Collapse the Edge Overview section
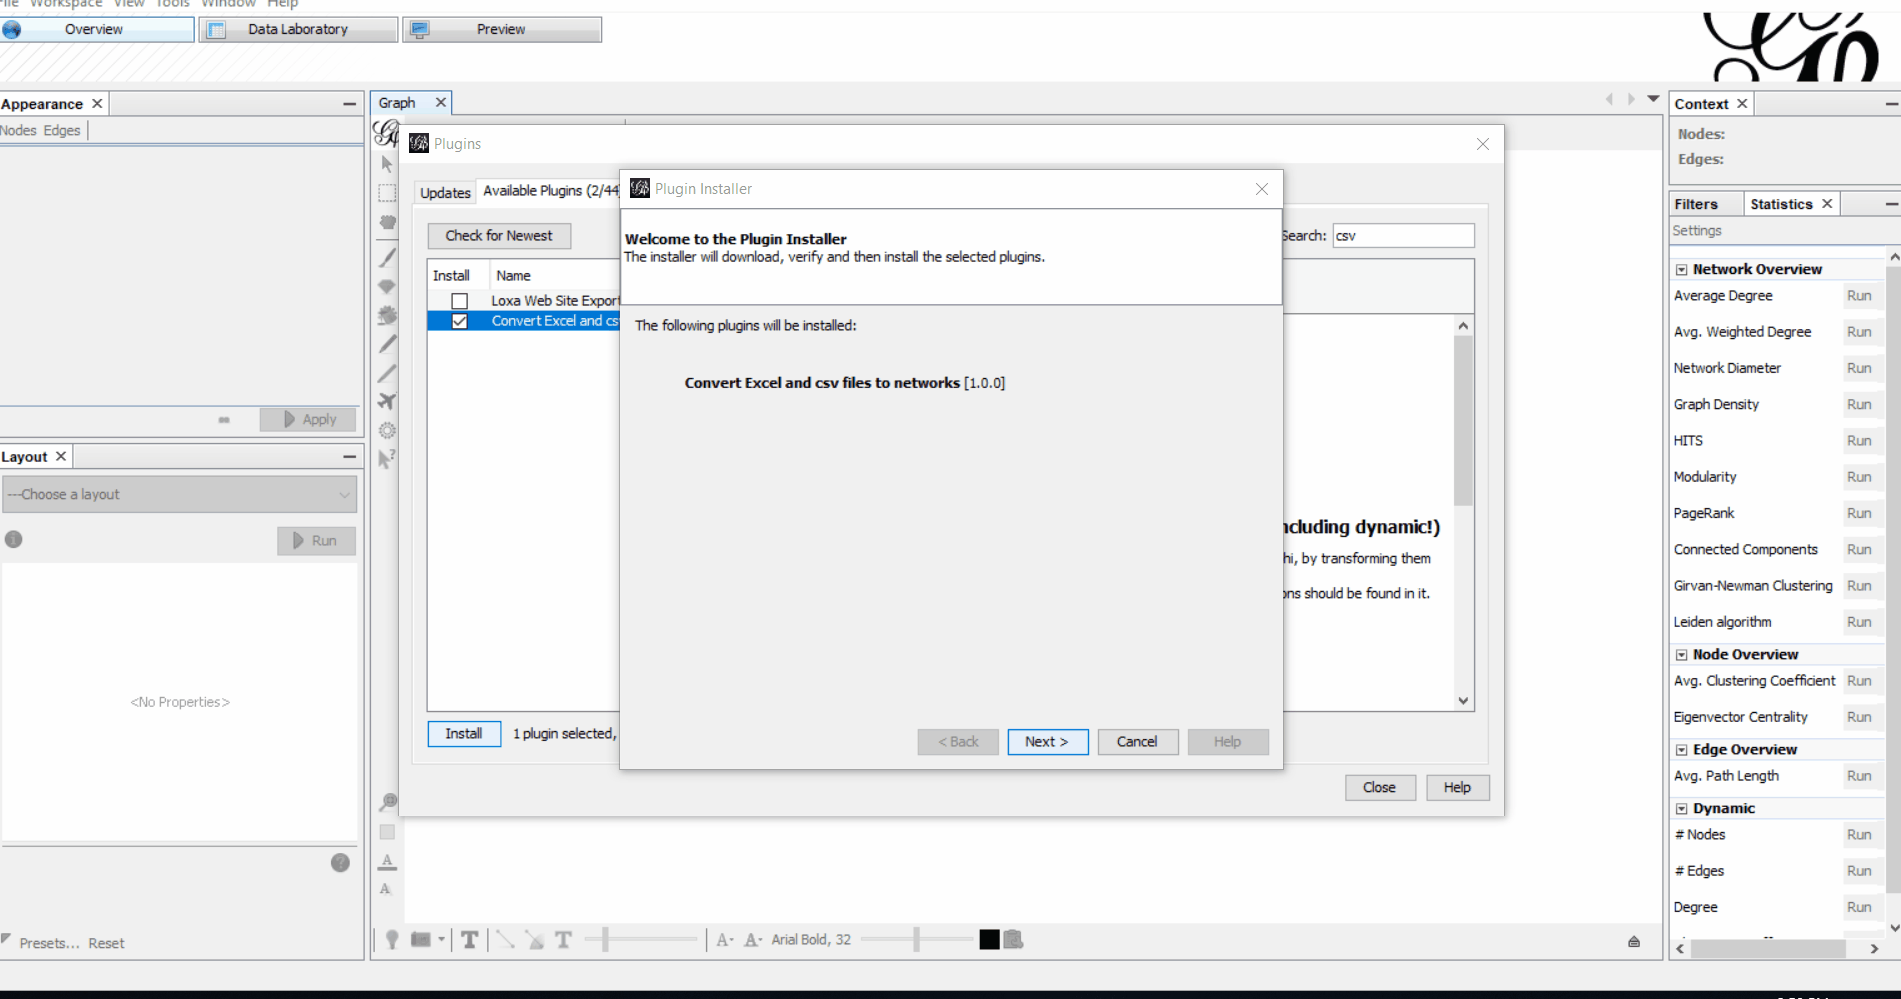 click(x=1681, y=750)
